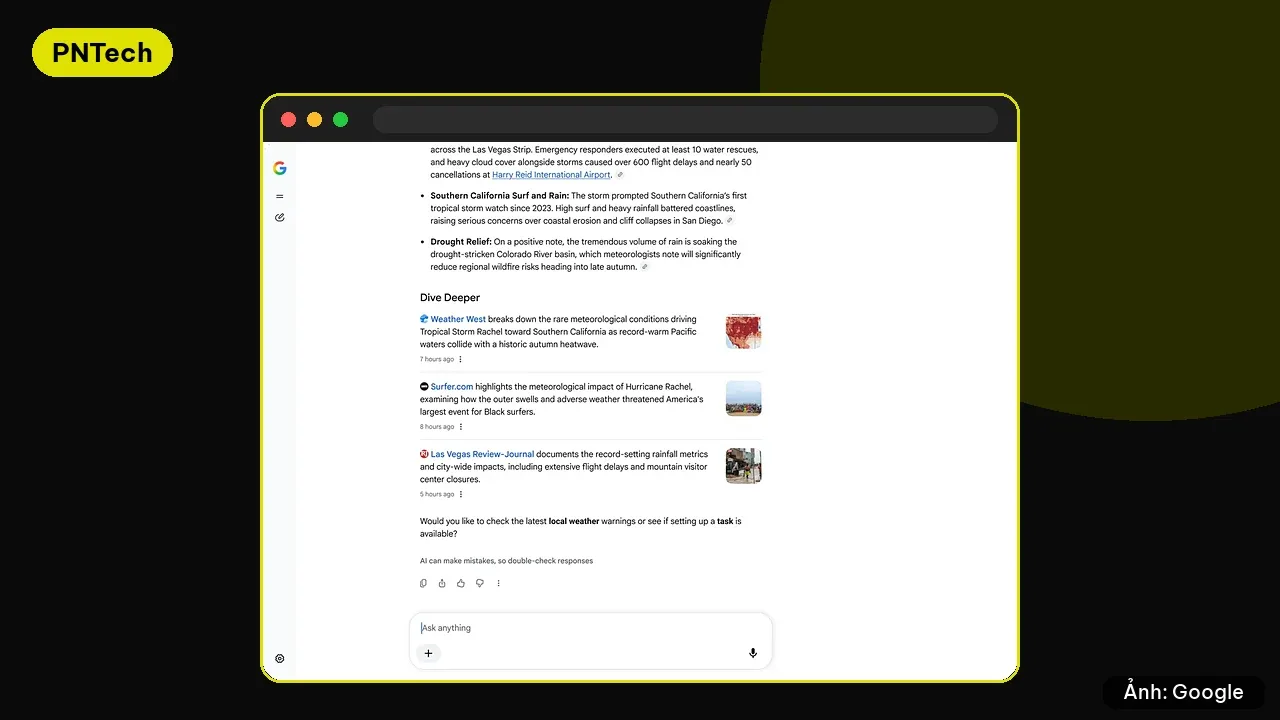Click the Weather West map thumbnail

pos(743,331)
